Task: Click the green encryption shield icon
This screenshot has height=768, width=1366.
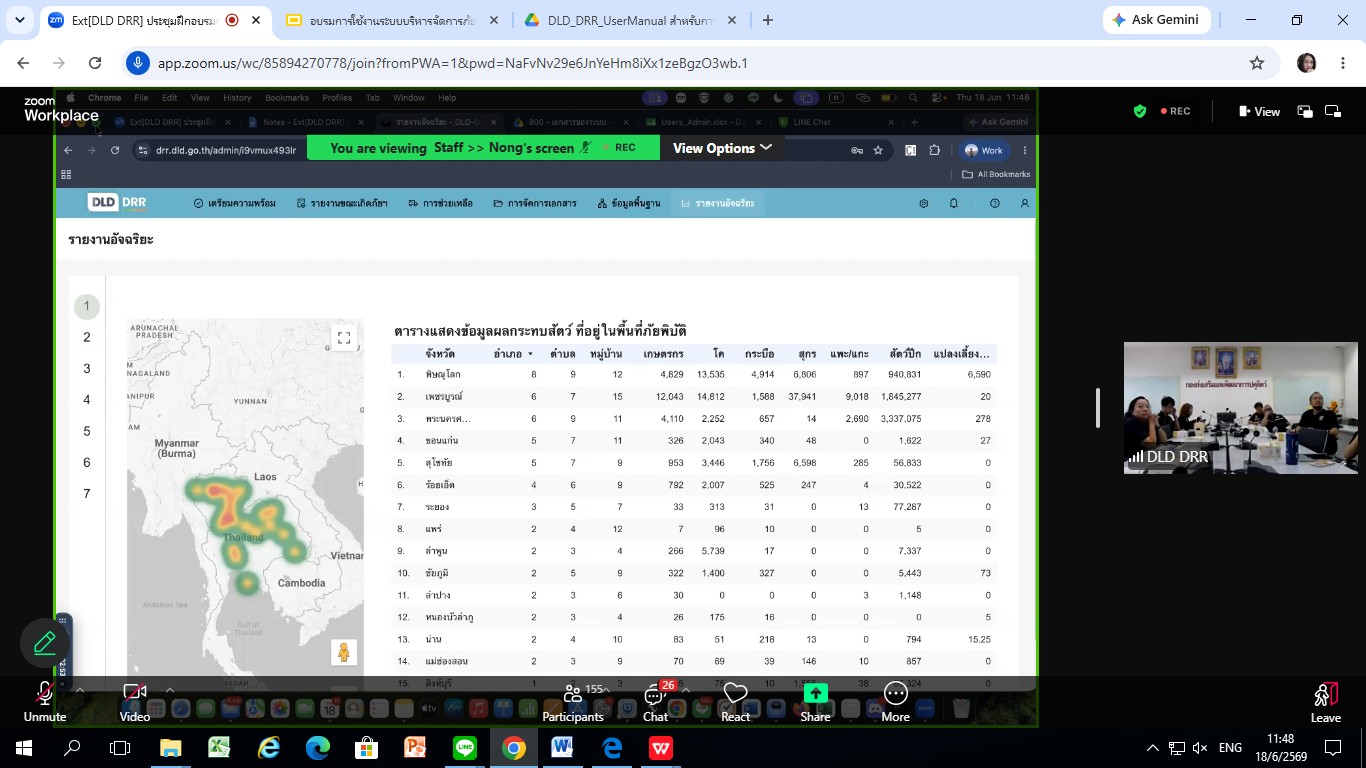Action: (1140, 111)
